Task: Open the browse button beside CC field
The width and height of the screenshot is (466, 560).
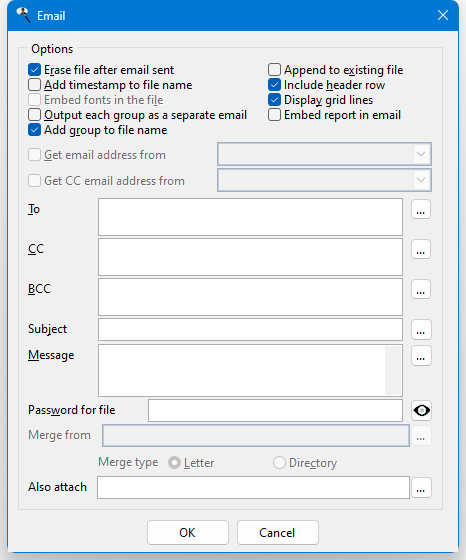Action: (x=421, y=249)
